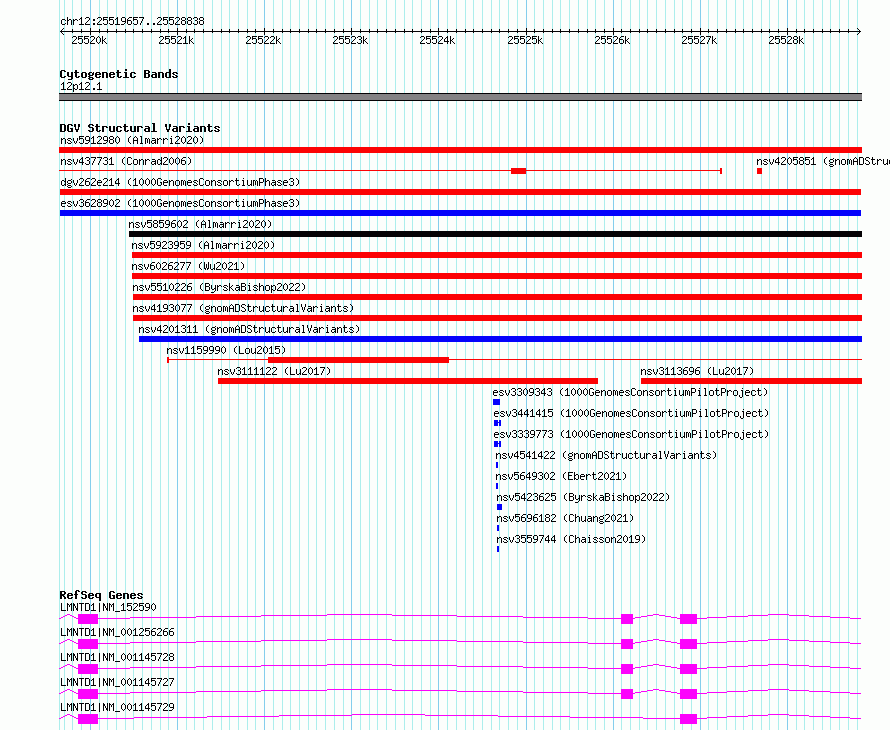
Task: Click the 25523k ruler tick label
Action: pos(350,40)
